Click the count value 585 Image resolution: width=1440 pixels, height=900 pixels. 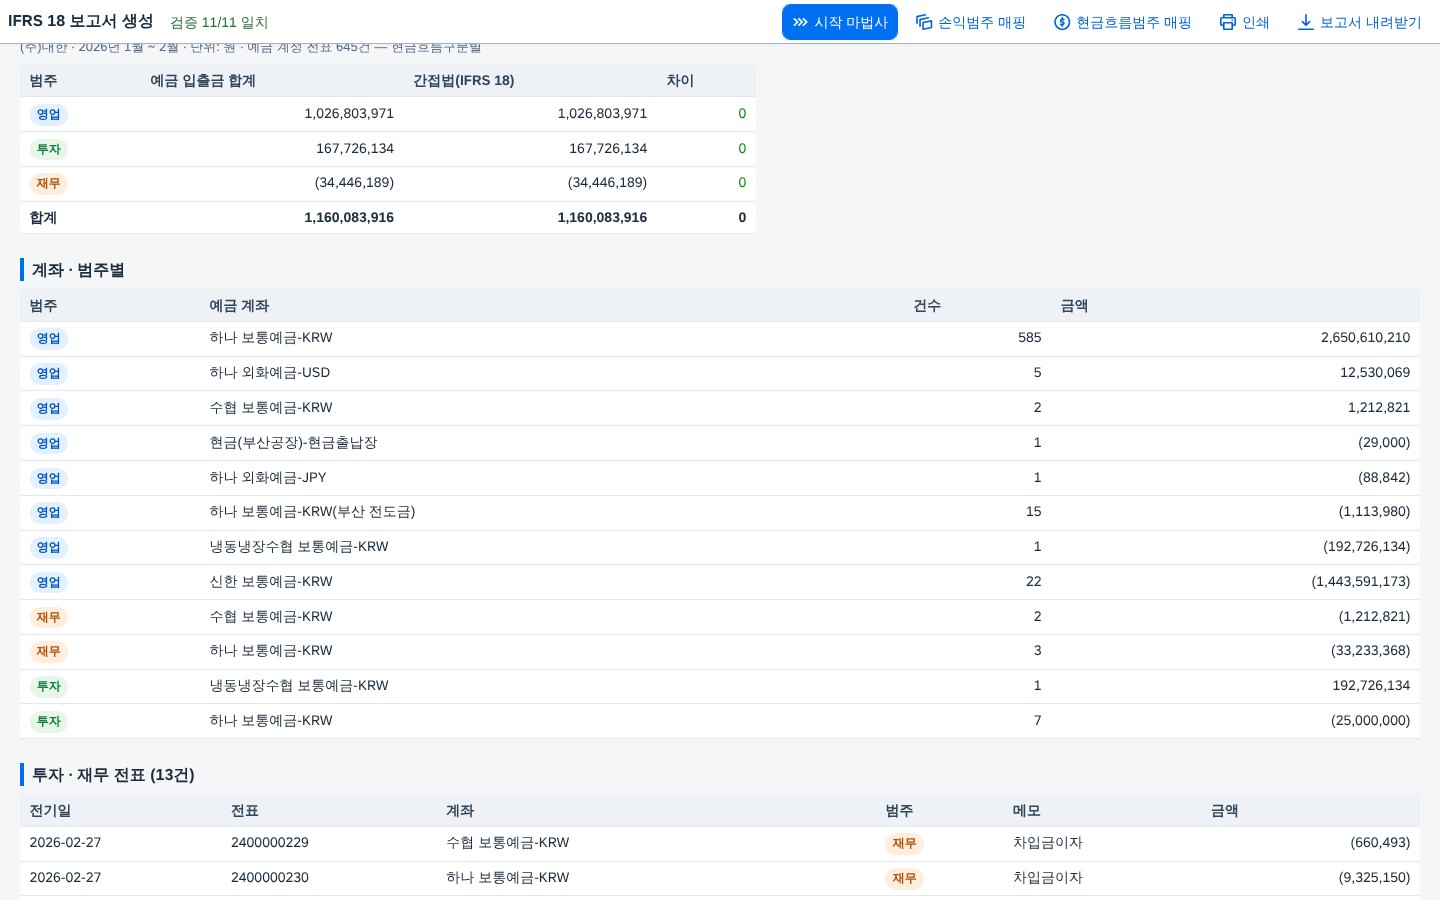(x=1030, y=338)
